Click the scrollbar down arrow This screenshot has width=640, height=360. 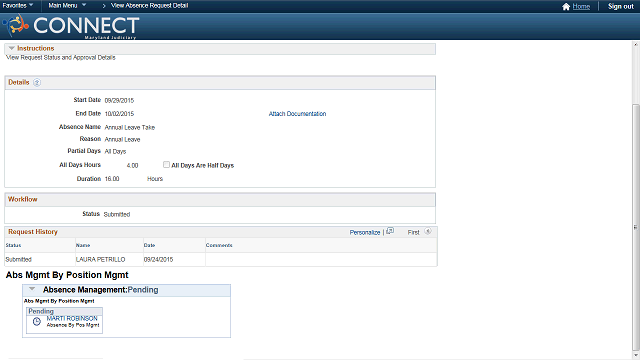[x=636, y=355]
